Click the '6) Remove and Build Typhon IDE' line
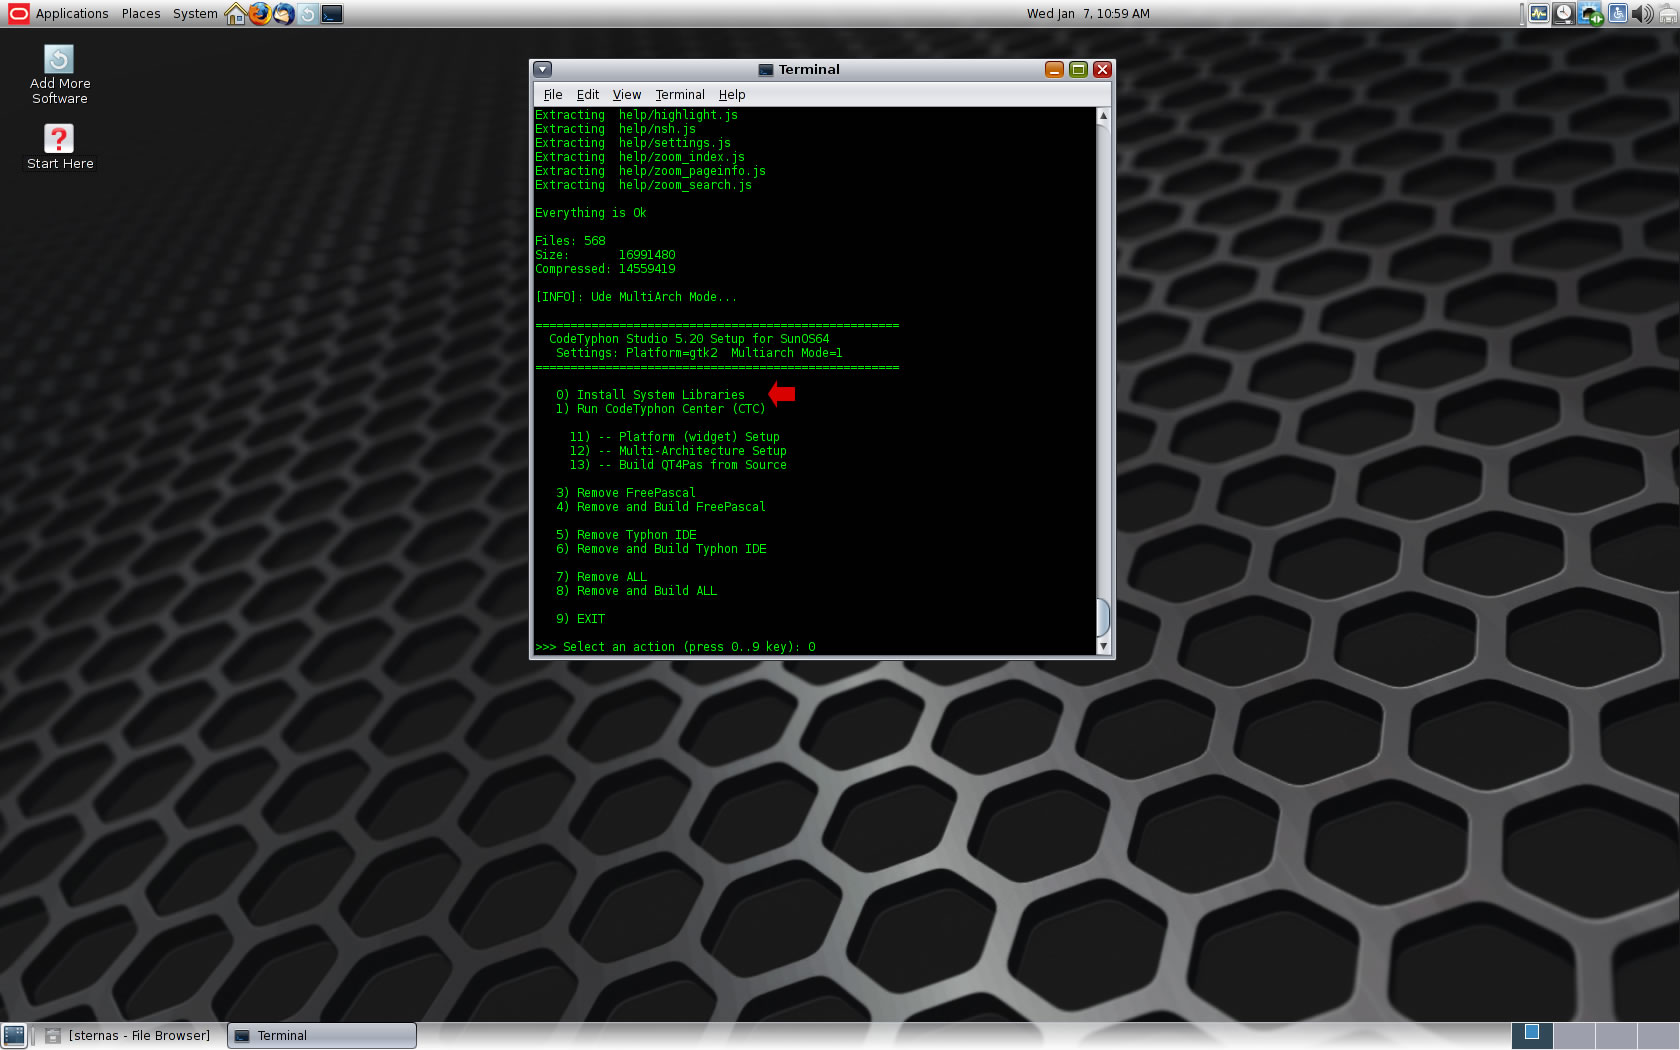Screen dimensions: 1680x1050 click(x=661, y=549)
